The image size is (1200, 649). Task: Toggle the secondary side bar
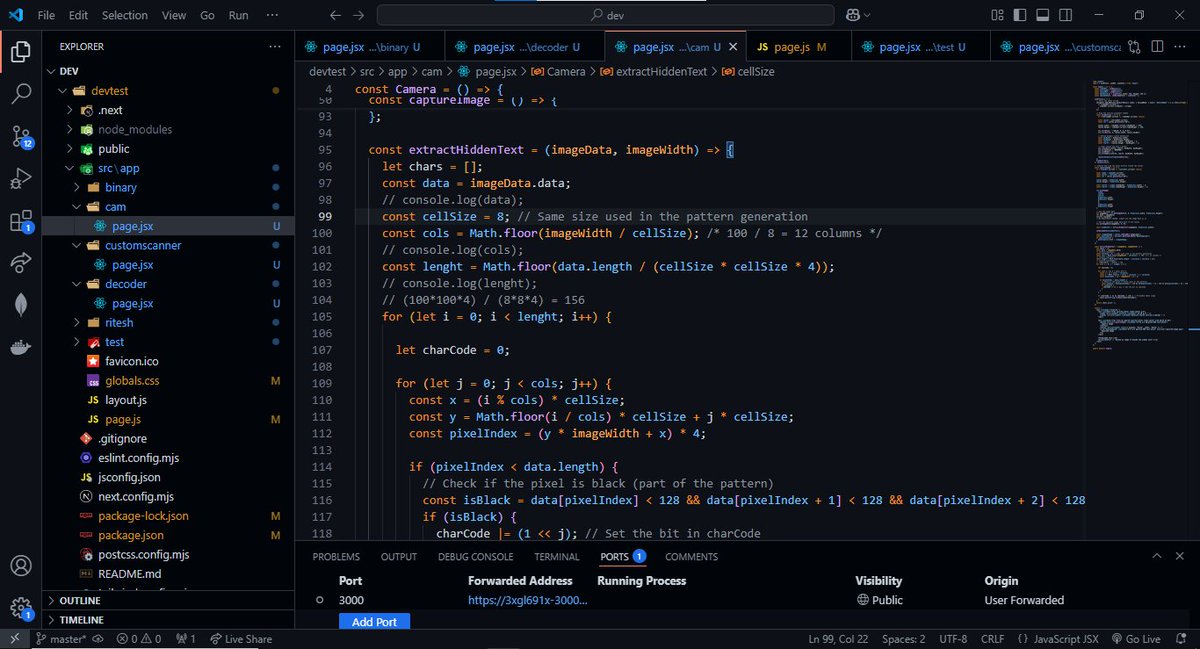tap(1064, 14)
